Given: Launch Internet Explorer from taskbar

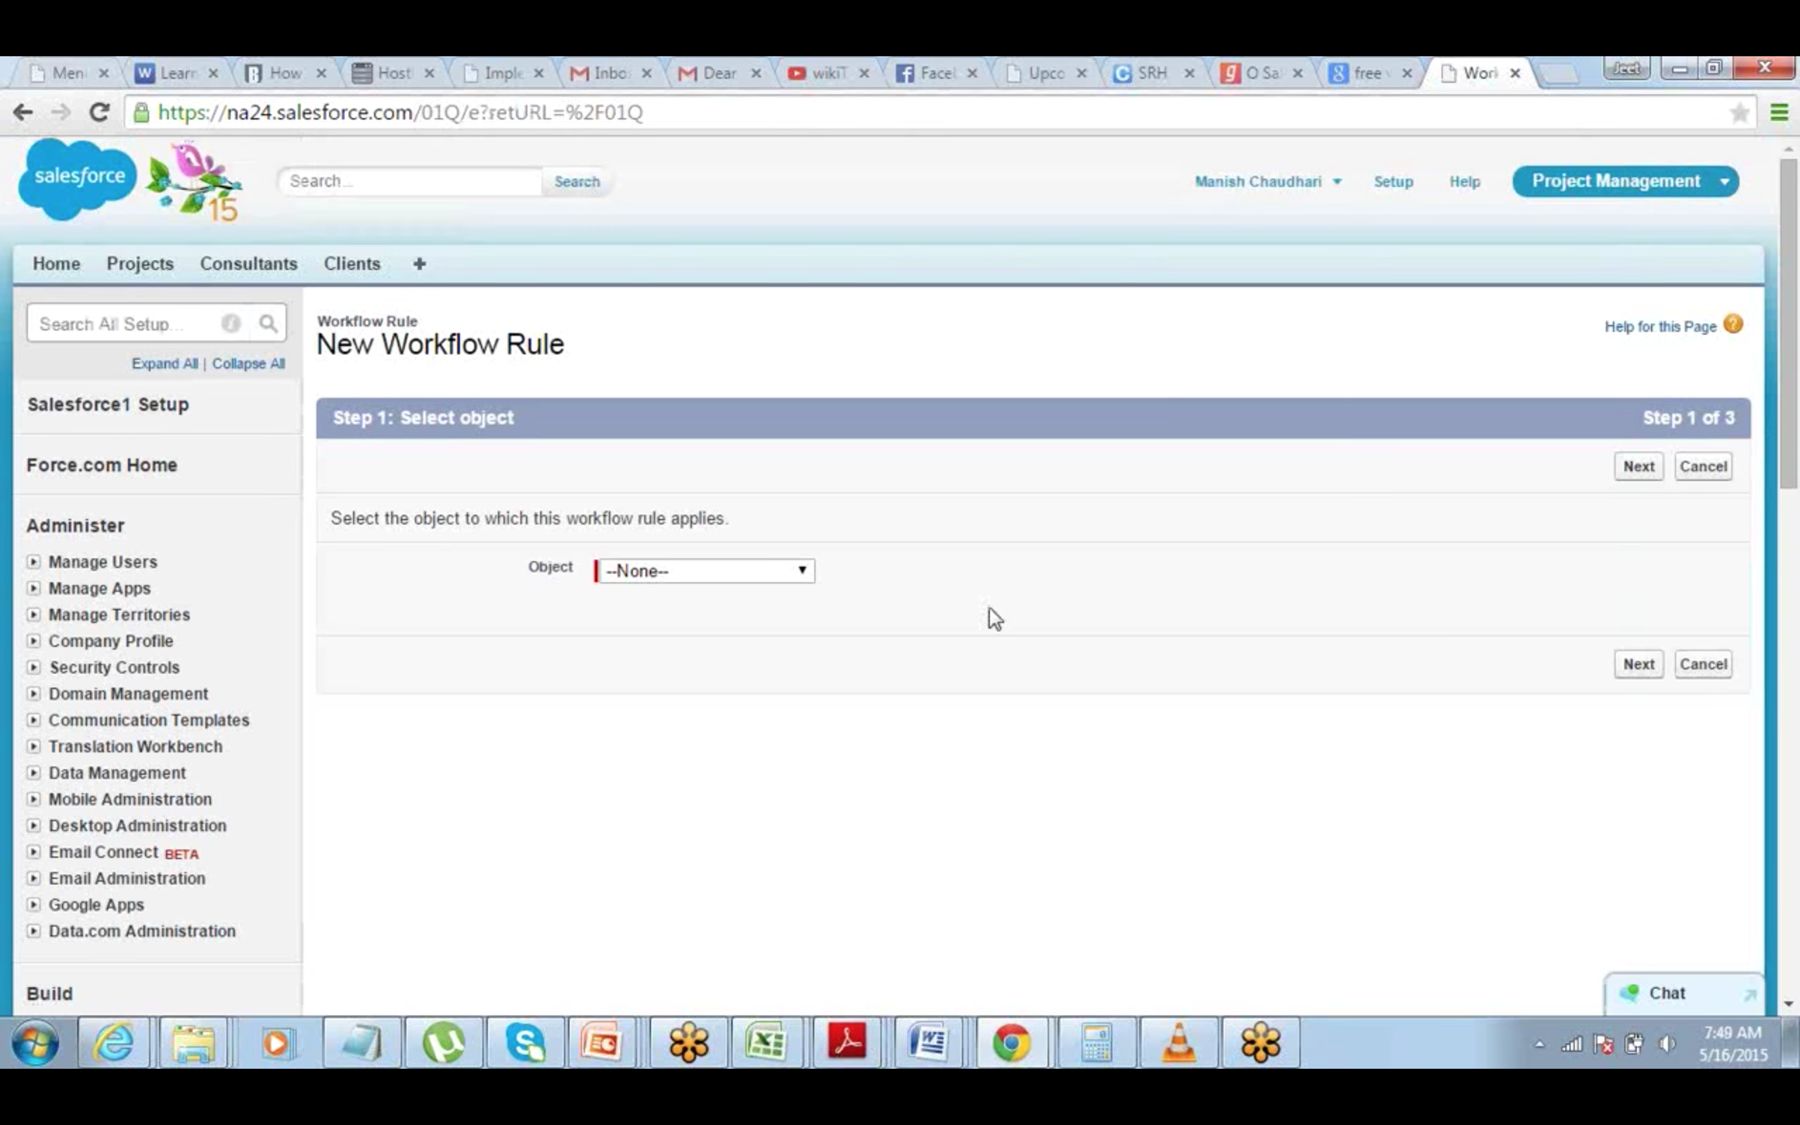Looking at the screenshot, I should pyautogui.click(x=114, y=1043).
